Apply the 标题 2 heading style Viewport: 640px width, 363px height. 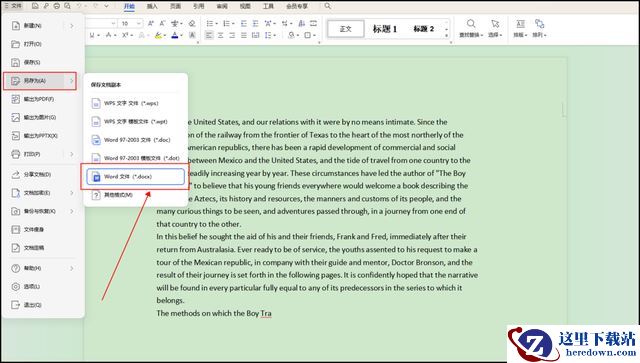[x=424, y=29]
